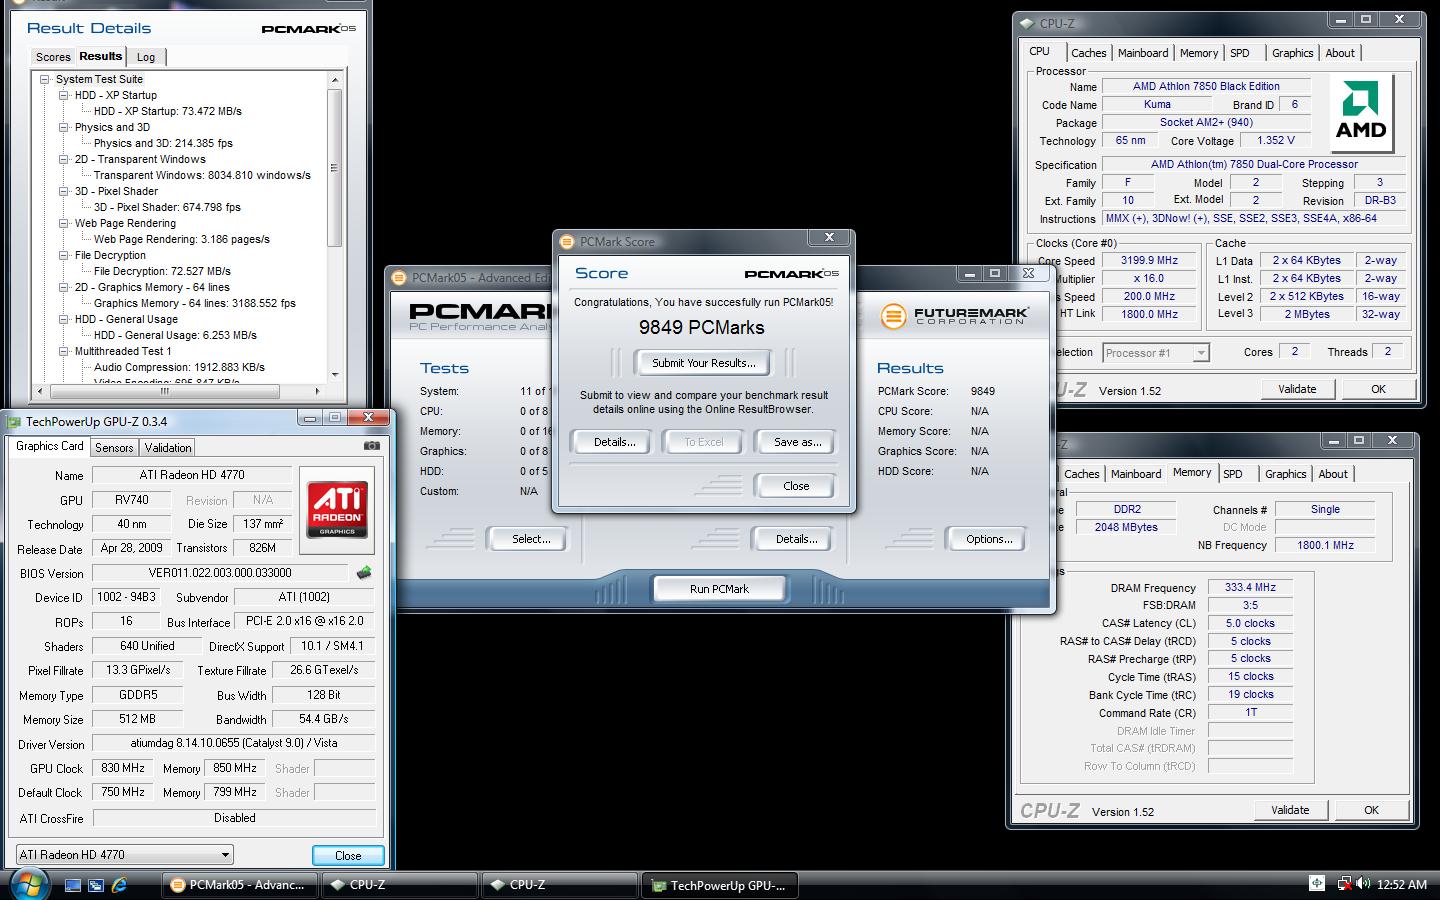Collapse the HDD - General Usage node

click(x=64, y=319)
